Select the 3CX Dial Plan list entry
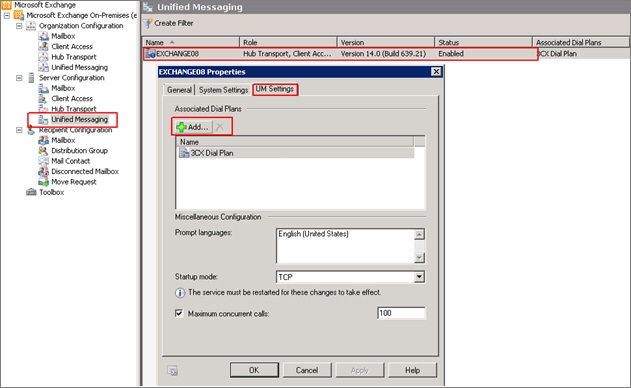 tap(295, 153)
